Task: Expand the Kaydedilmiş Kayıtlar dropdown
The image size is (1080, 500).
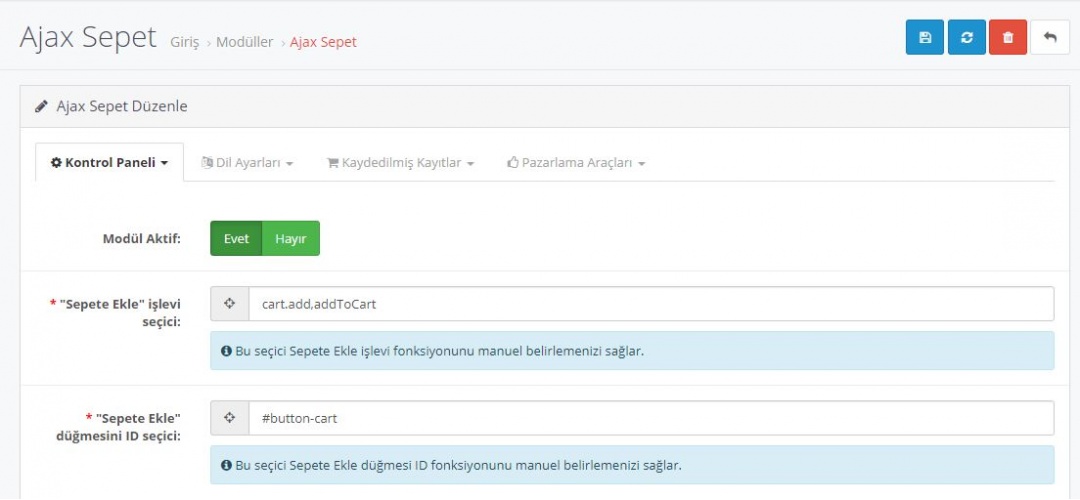Action: [x=400, y=163]
